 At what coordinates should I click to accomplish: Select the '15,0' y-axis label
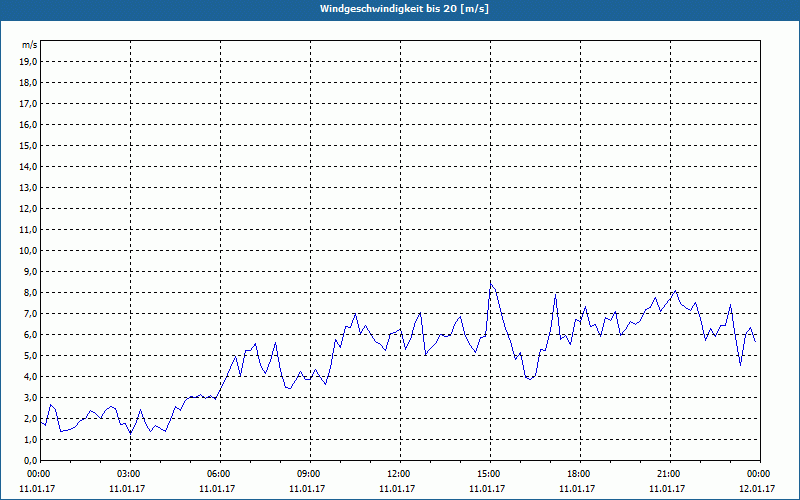29,145
